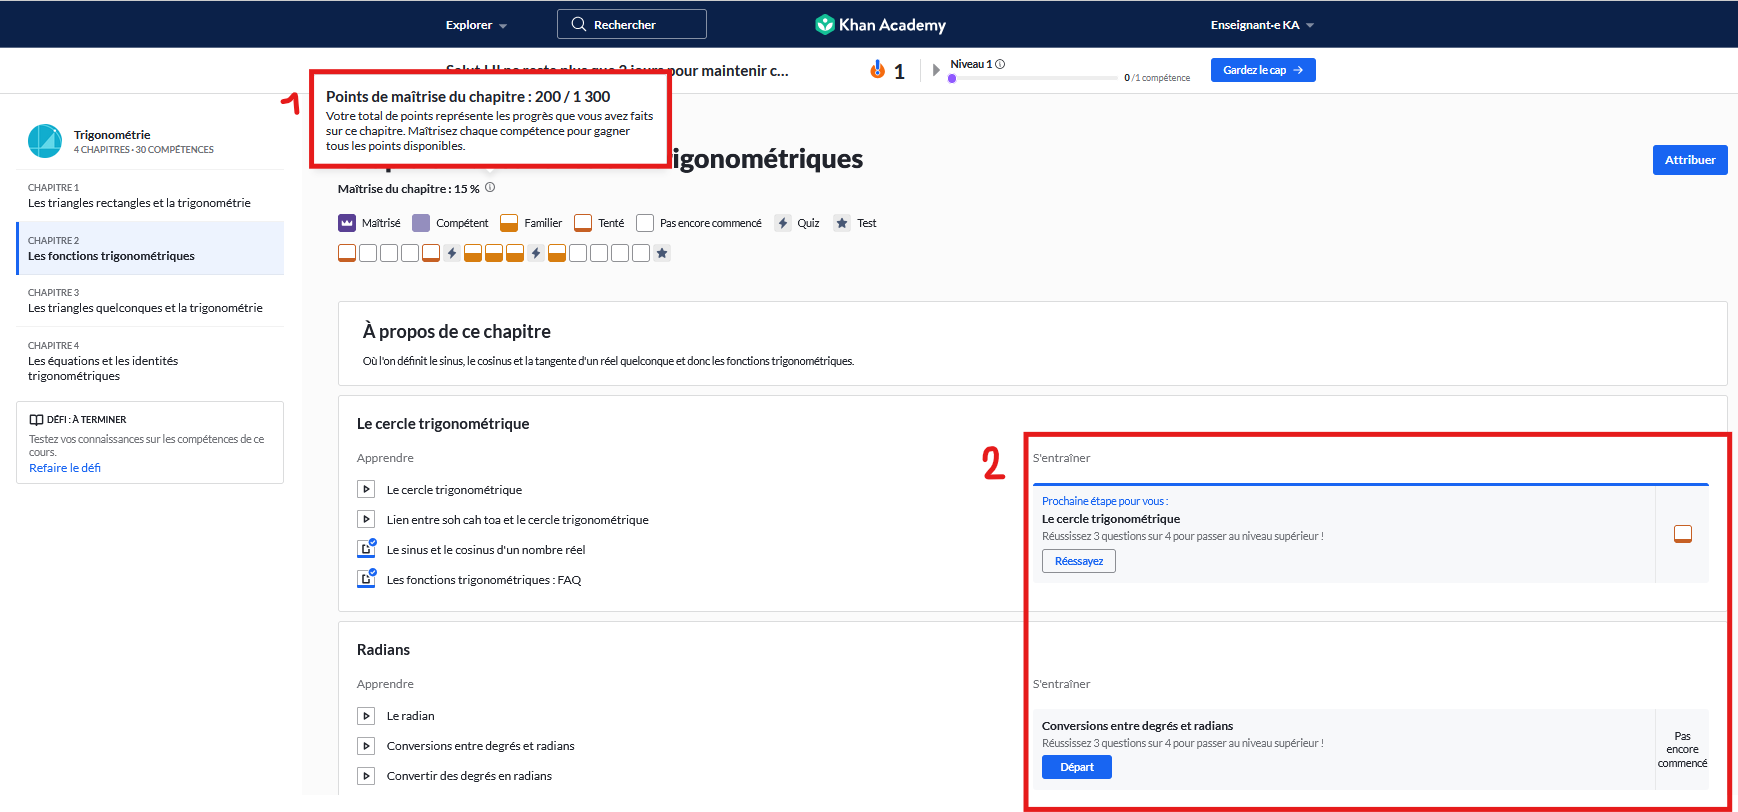Click the second quiz bolt in the skills row
The image size is (1738, 812).
[x=536, y=253]
